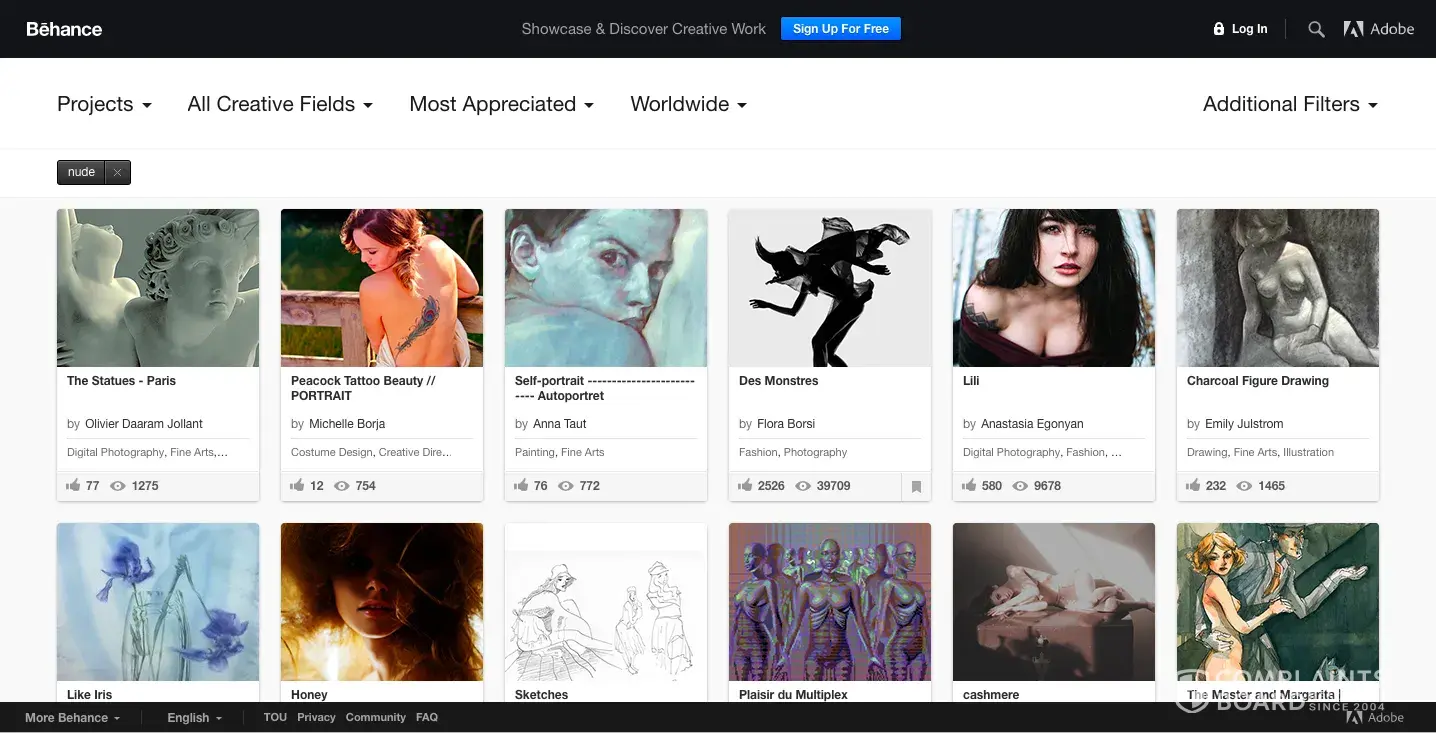Screen dimensions: 1436x733
Task: Remove the nude tag filter
Action: [x=117, y=172]
